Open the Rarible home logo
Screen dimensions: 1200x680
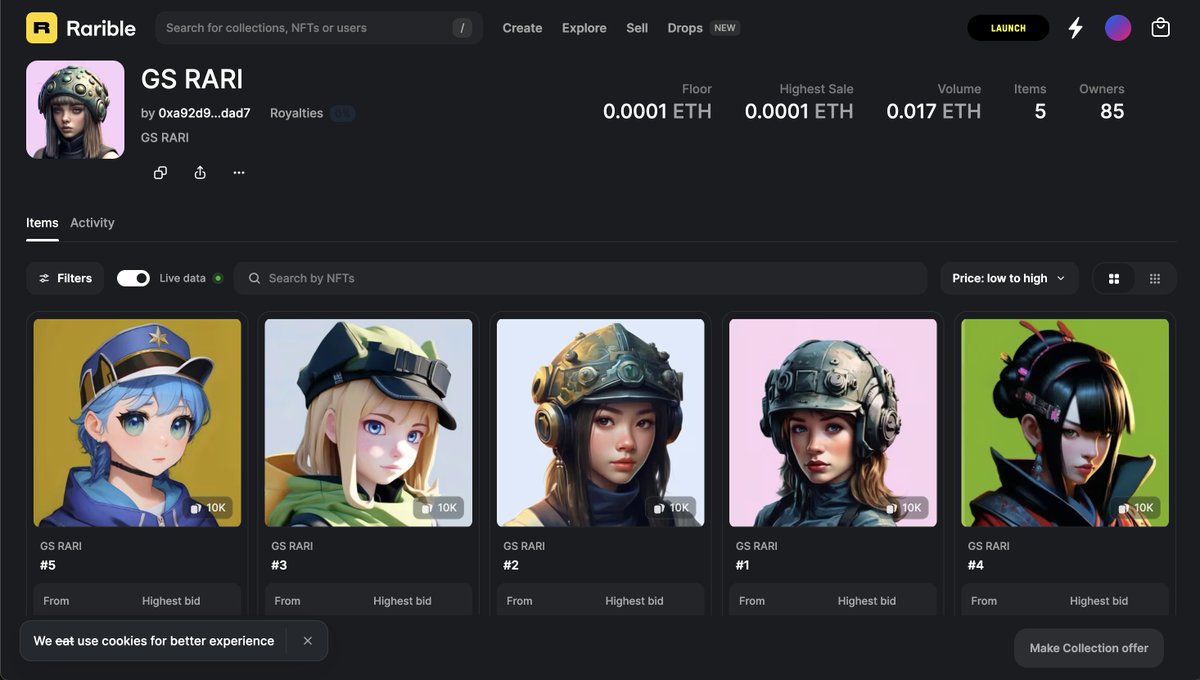[81, 28]
